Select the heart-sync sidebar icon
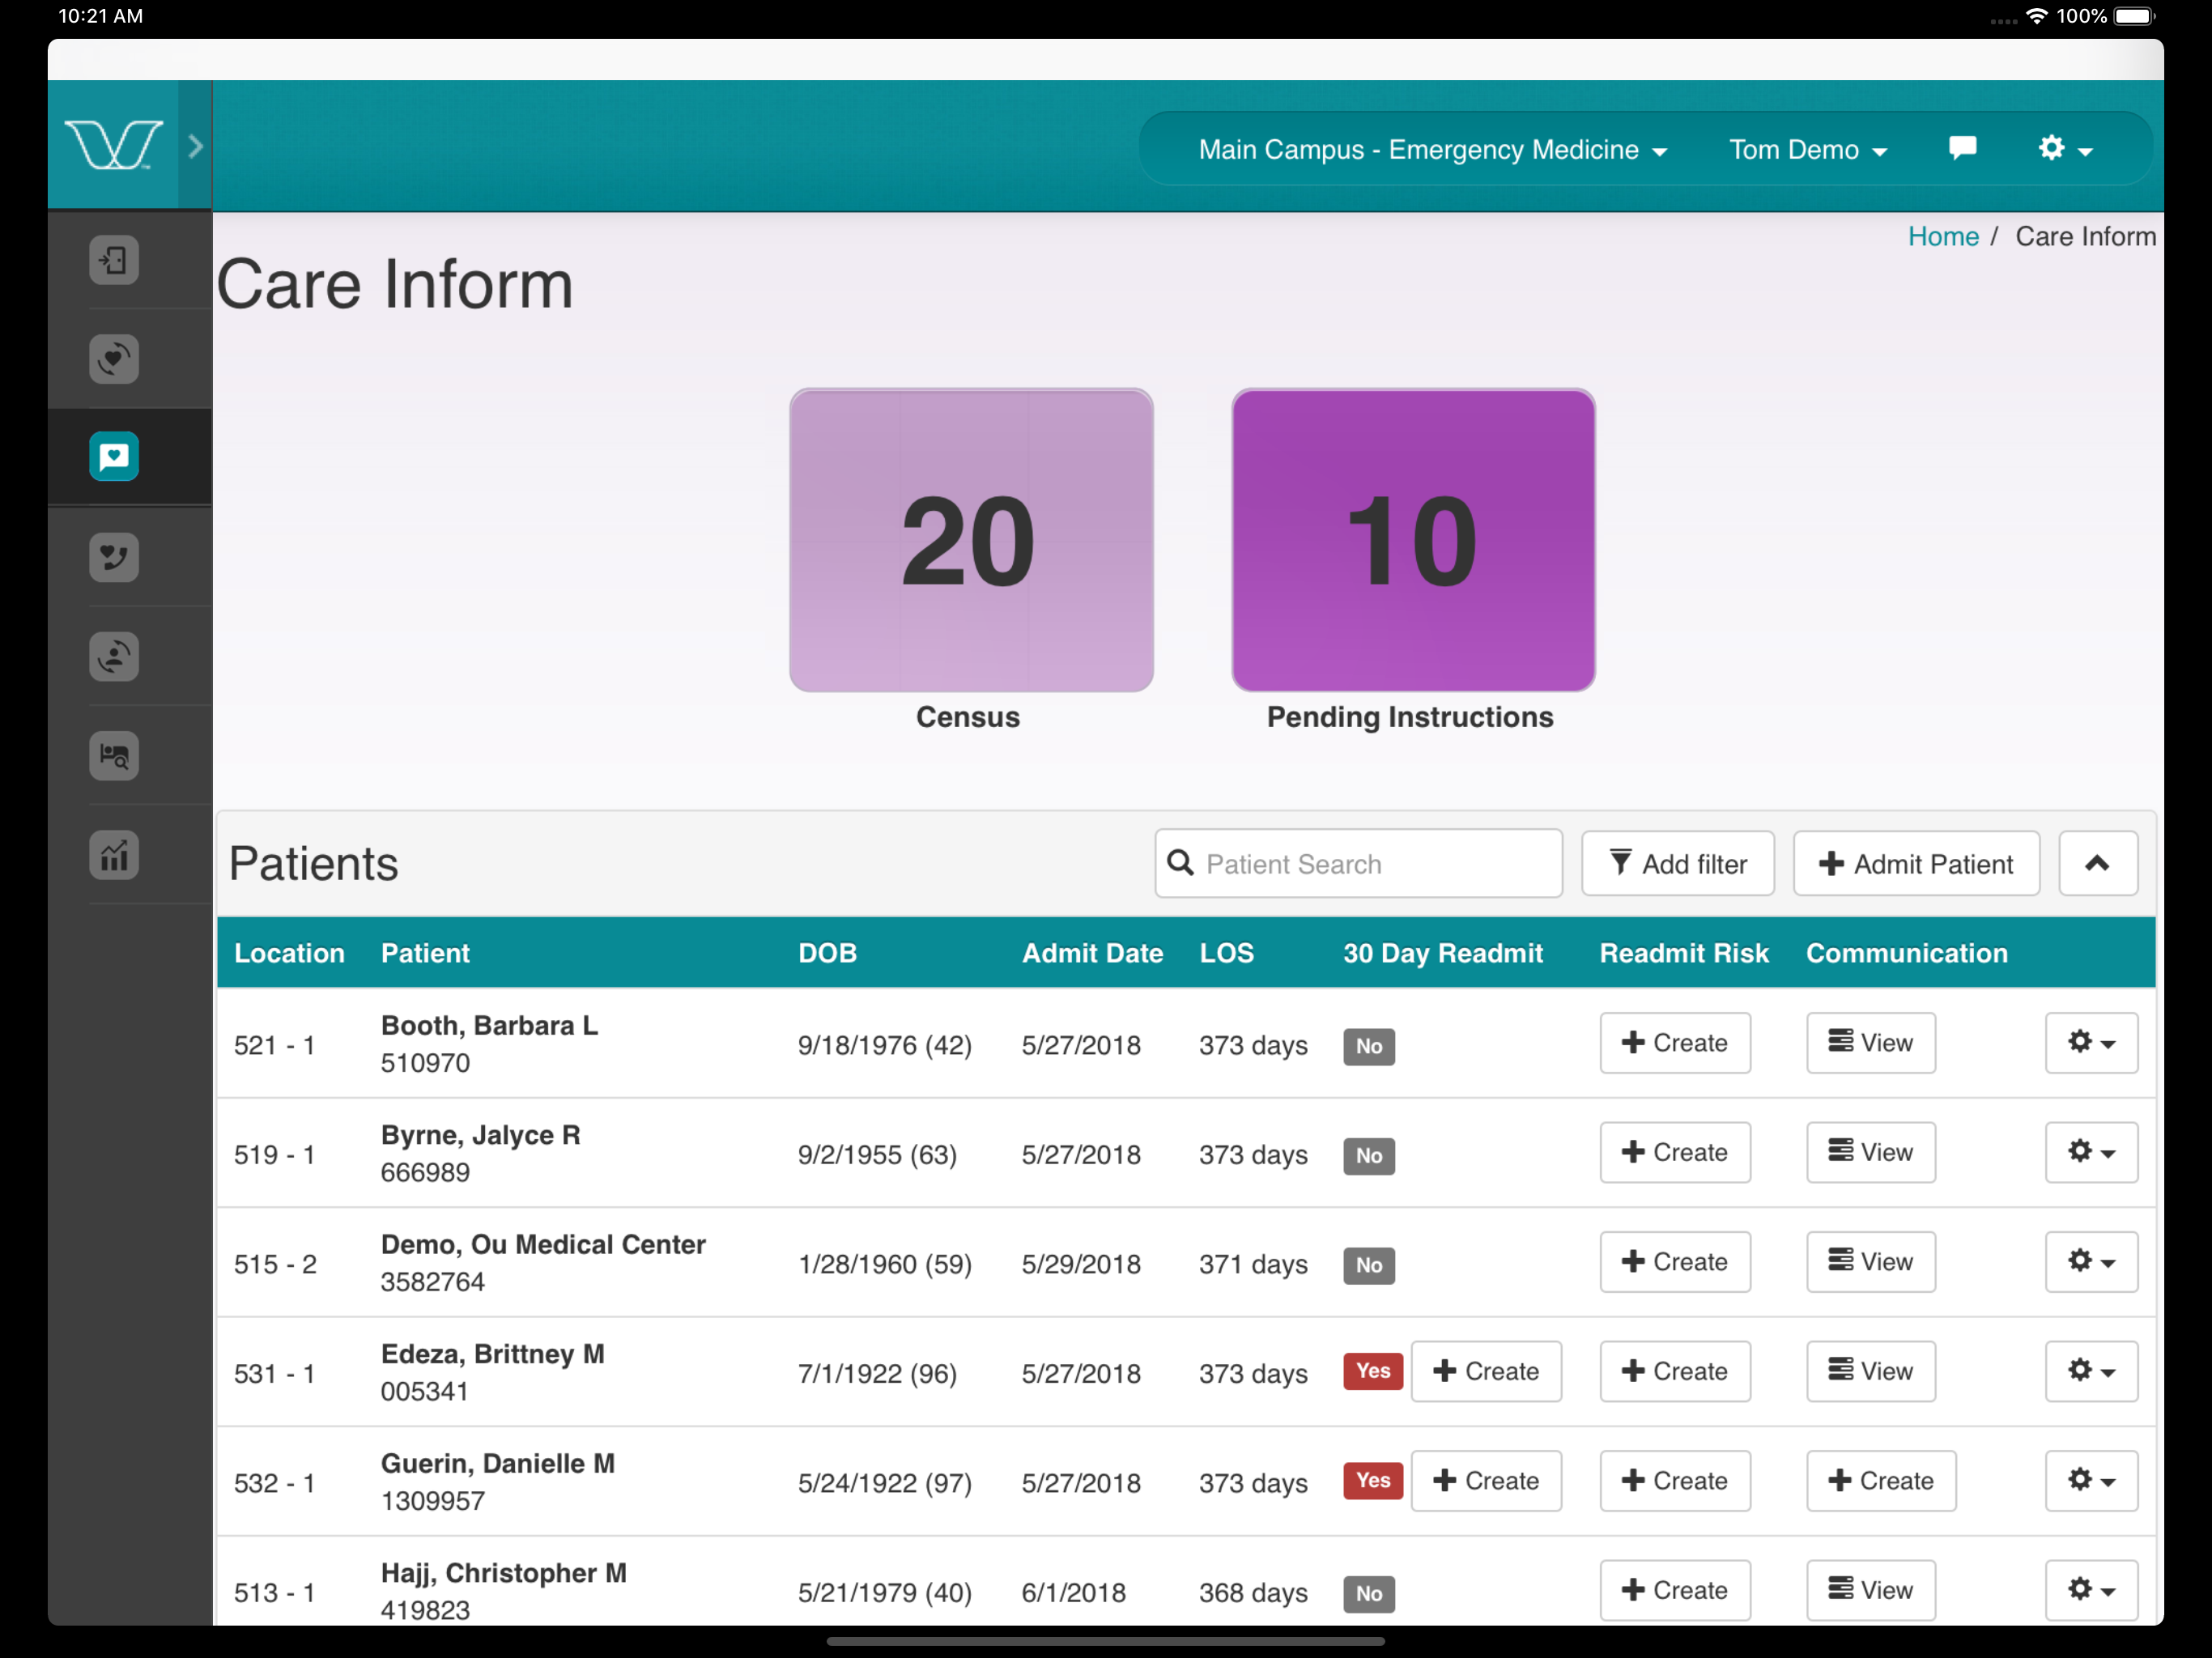 [114, 359]
